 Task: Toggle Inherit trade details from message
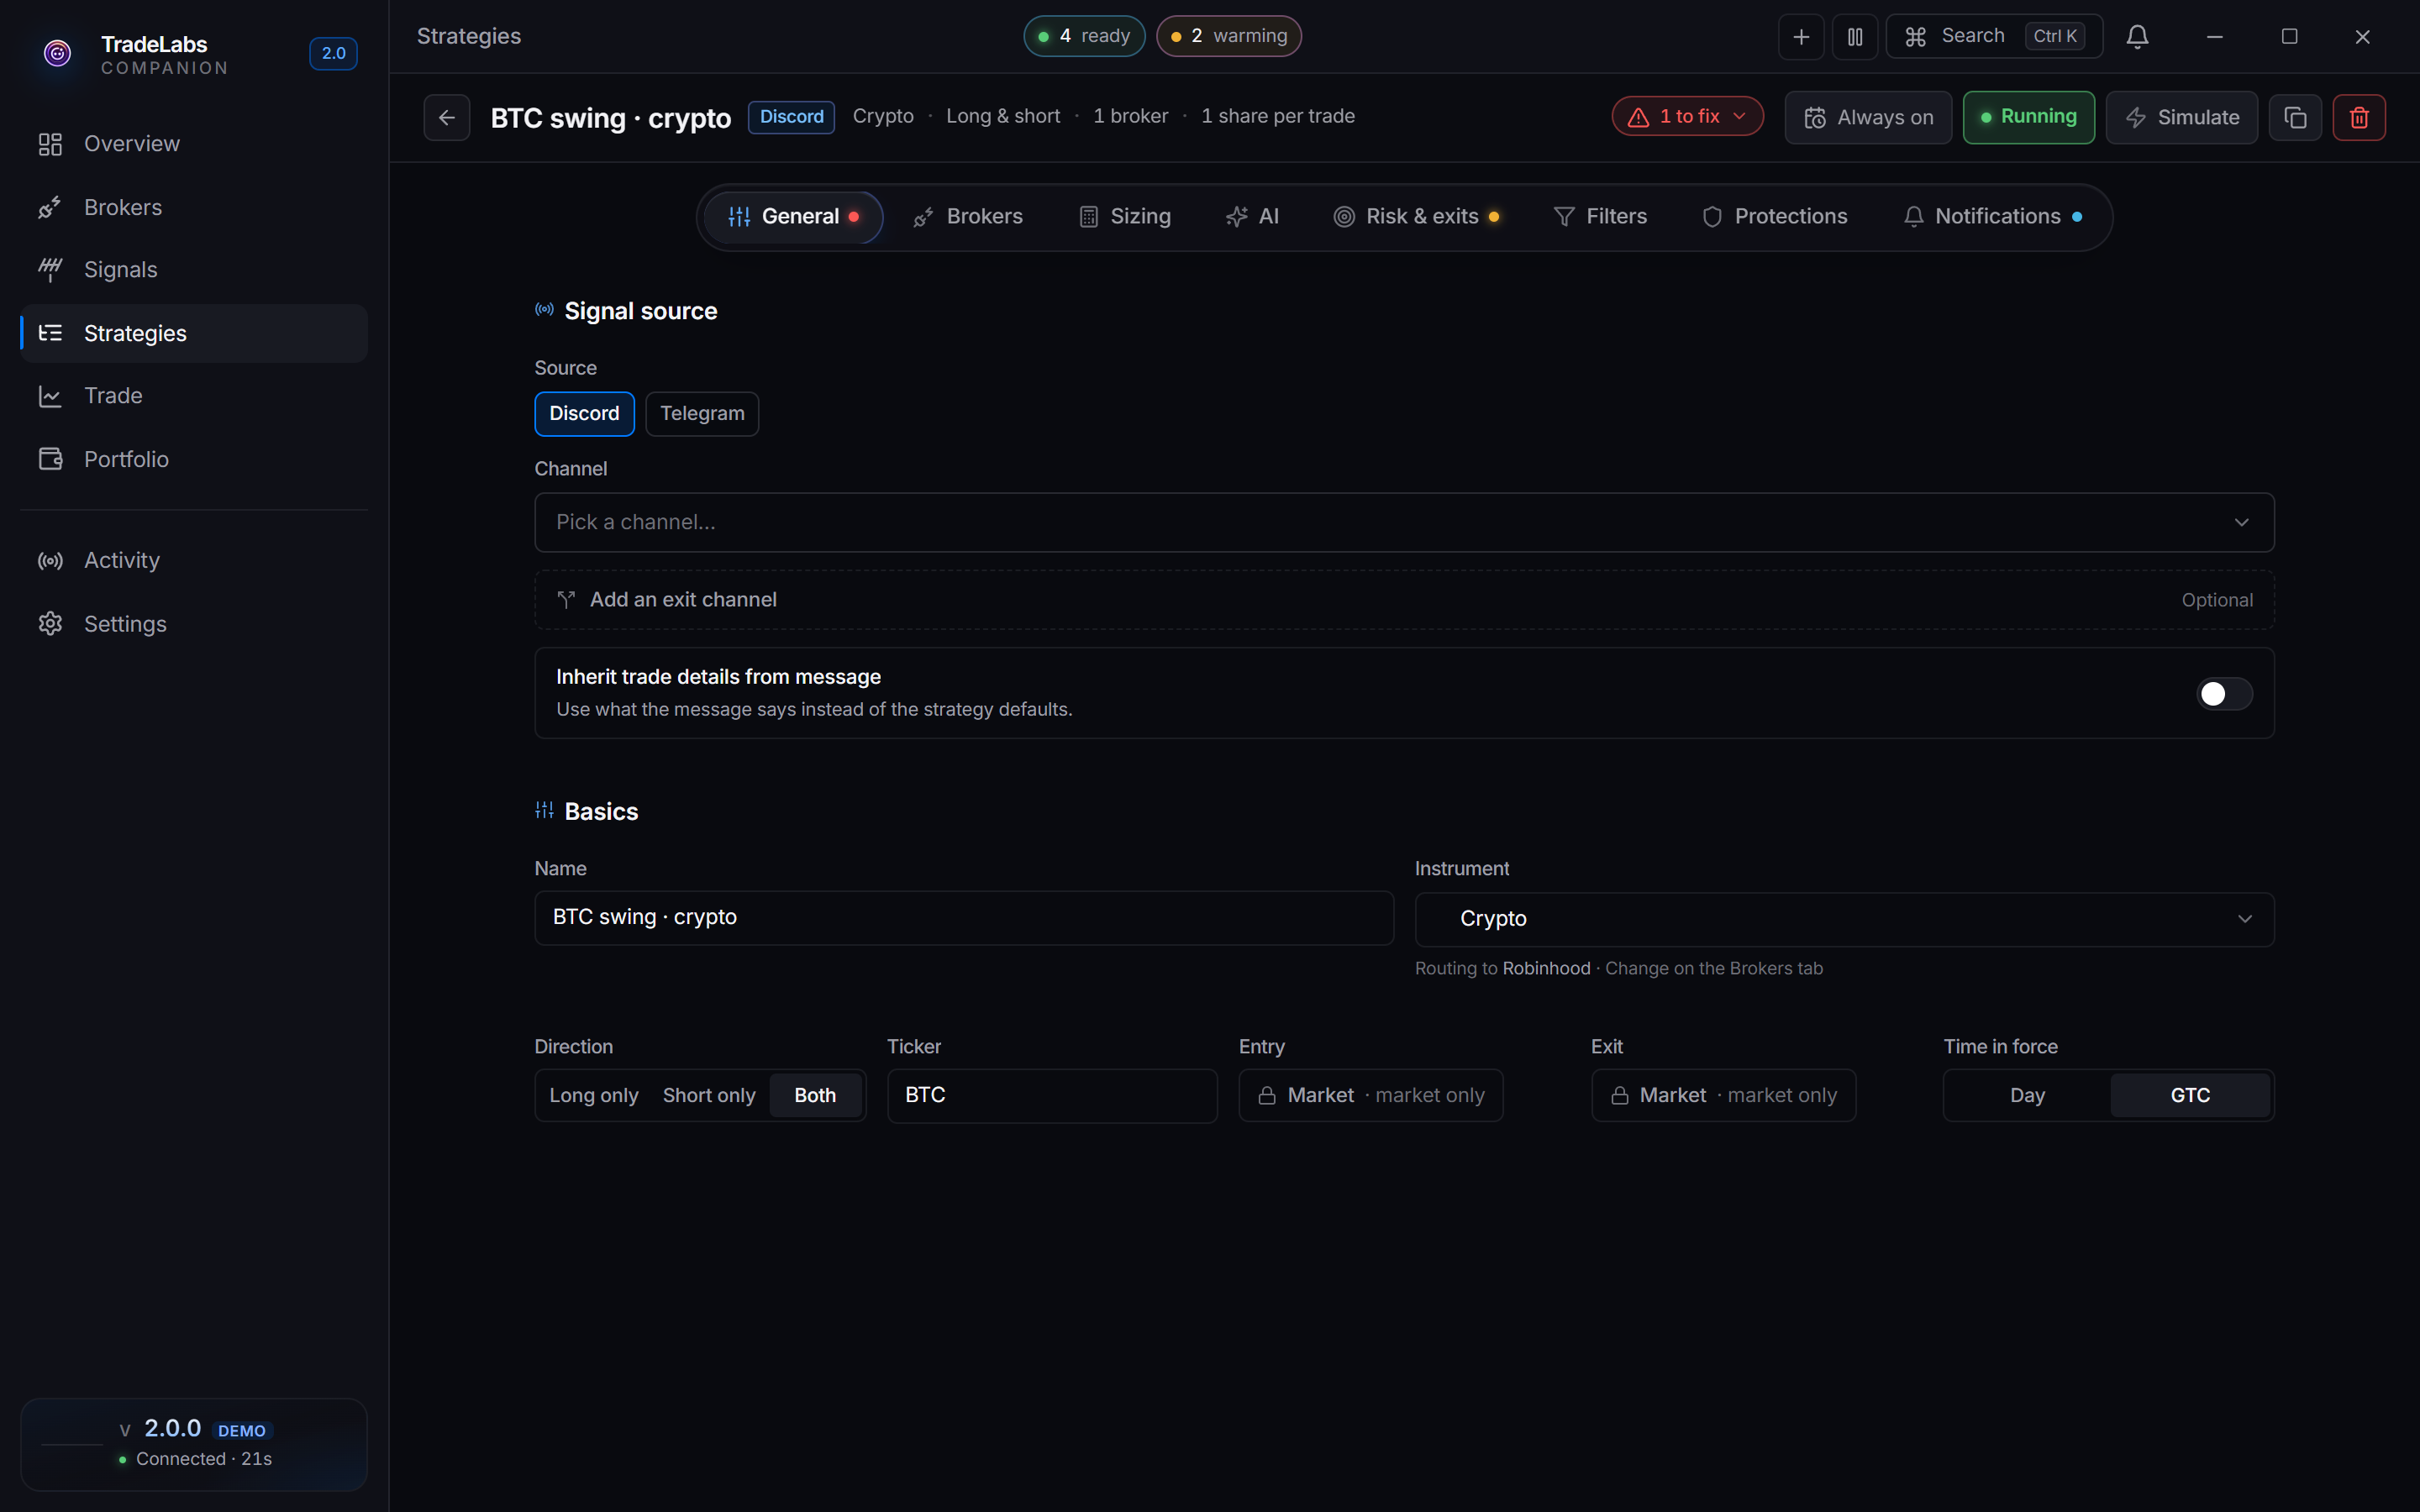pyautogui.click(x=2224, y=693)
